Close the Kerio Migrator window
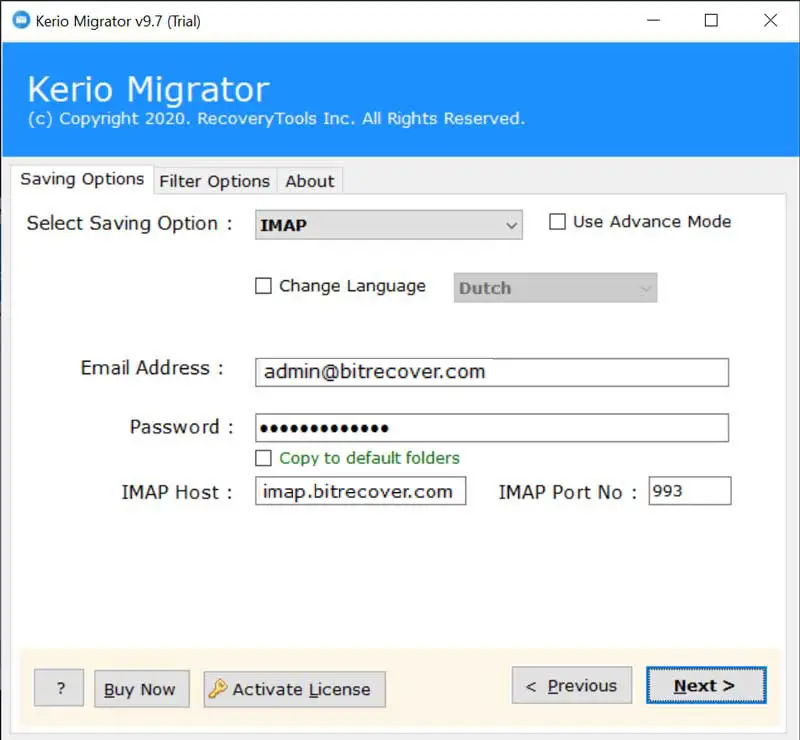Image resolution: width=800 pixels, height=740 pixels. tap(770, 20)
